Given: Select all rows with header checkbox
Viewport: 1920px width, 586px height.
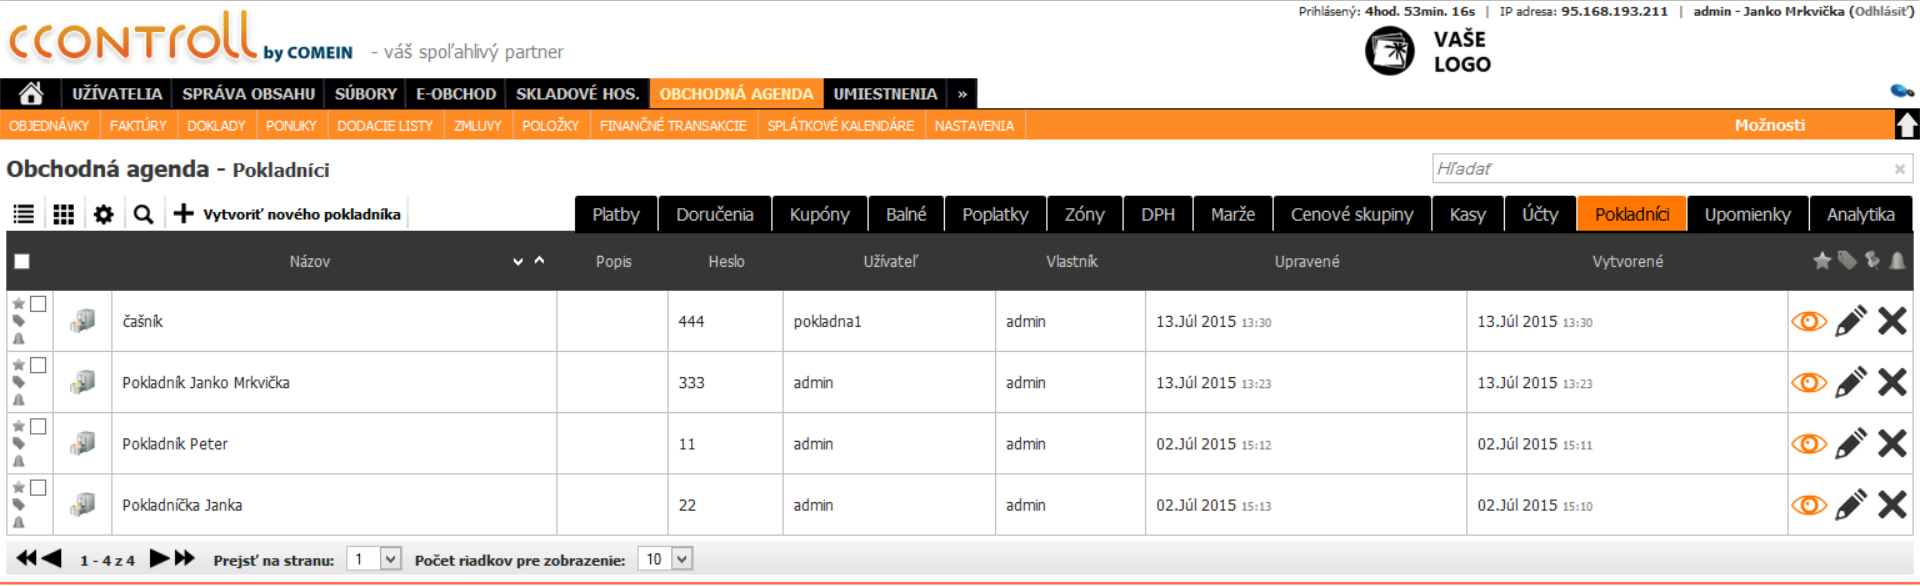Looking at the screenshot, I should coord(22,261).
